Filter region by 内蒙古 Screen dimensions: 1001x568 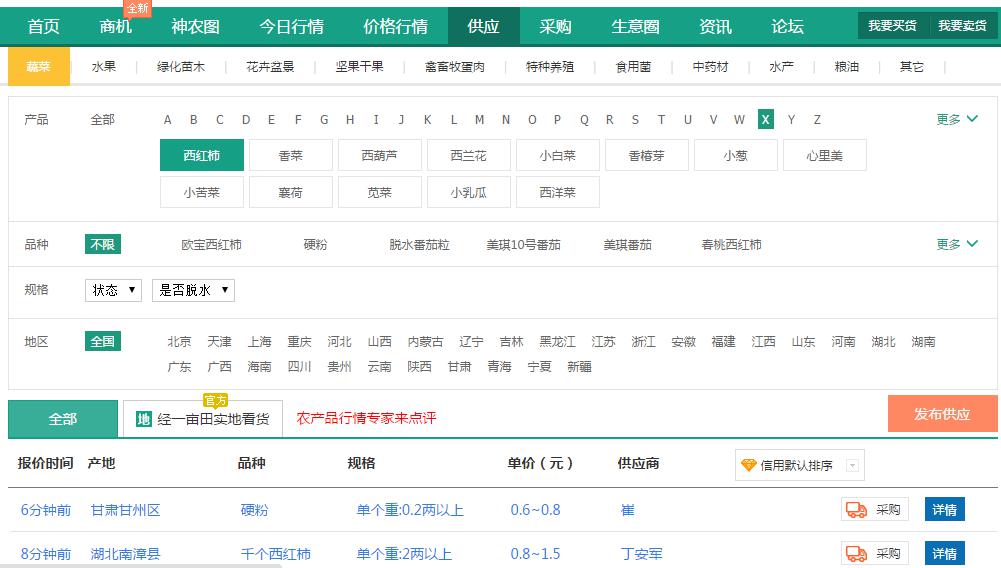tap(425, 341)
